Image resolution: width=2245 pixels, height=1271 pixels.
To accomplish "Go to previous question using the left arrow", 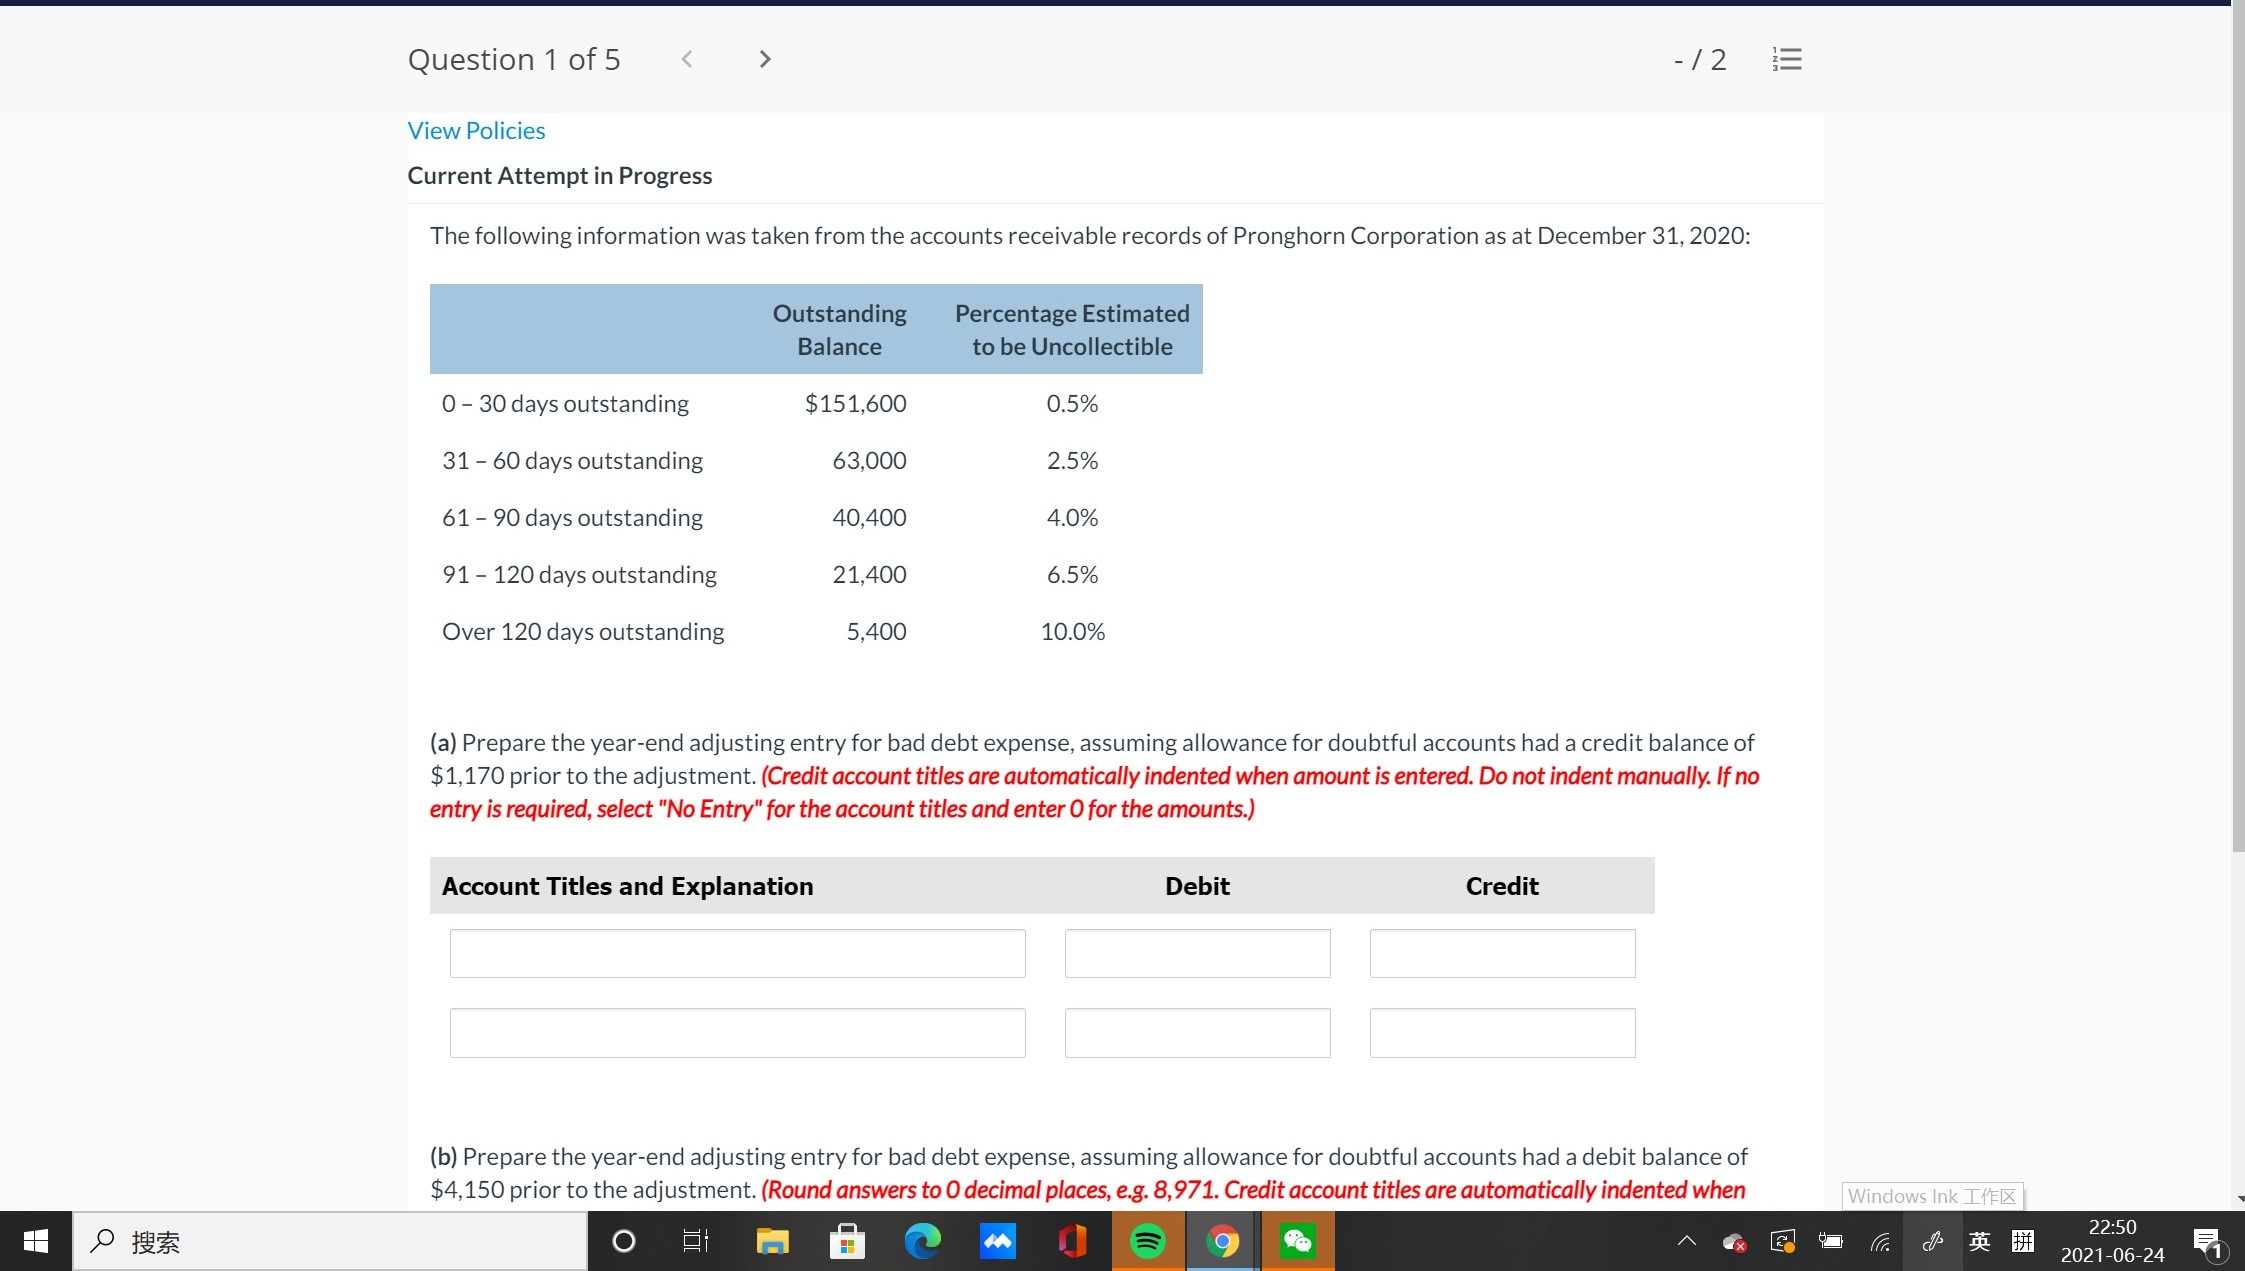I will click(x=687, y=58).
